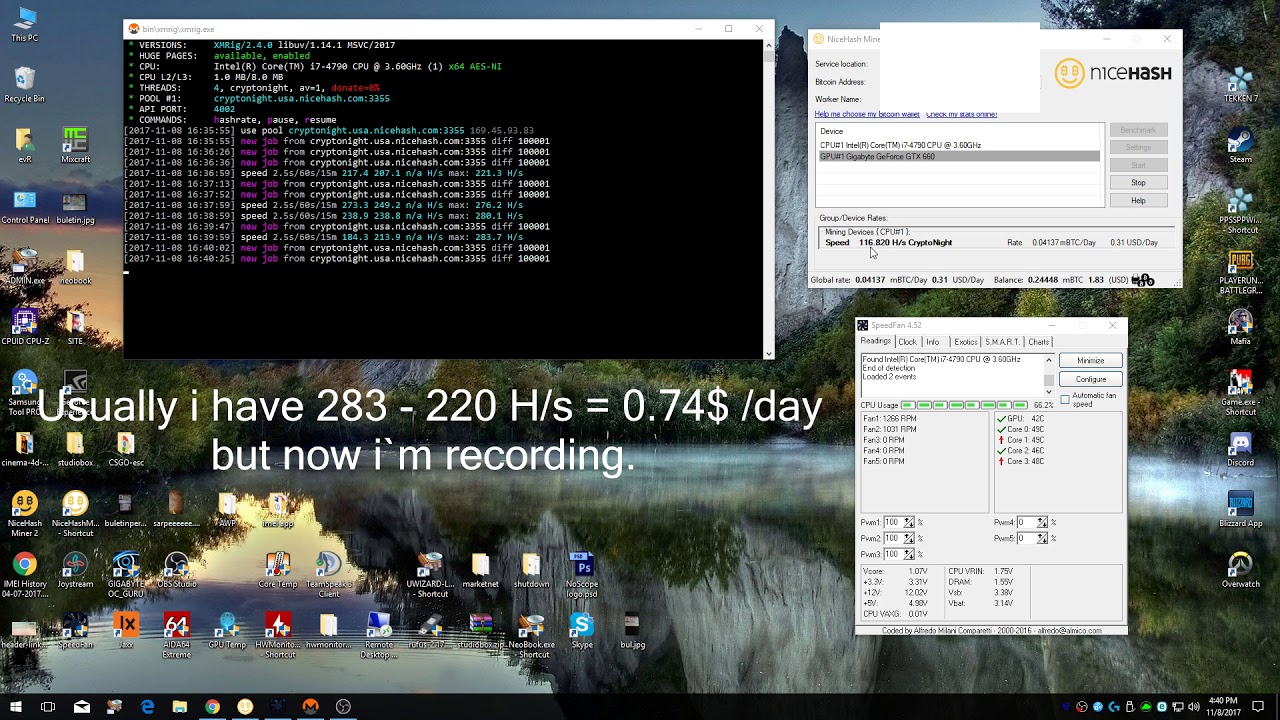Click the Minimize button in SpeedFan
Image resolution: width=1280 pixels, height=720 pixels.
(x=1091, y=360)
